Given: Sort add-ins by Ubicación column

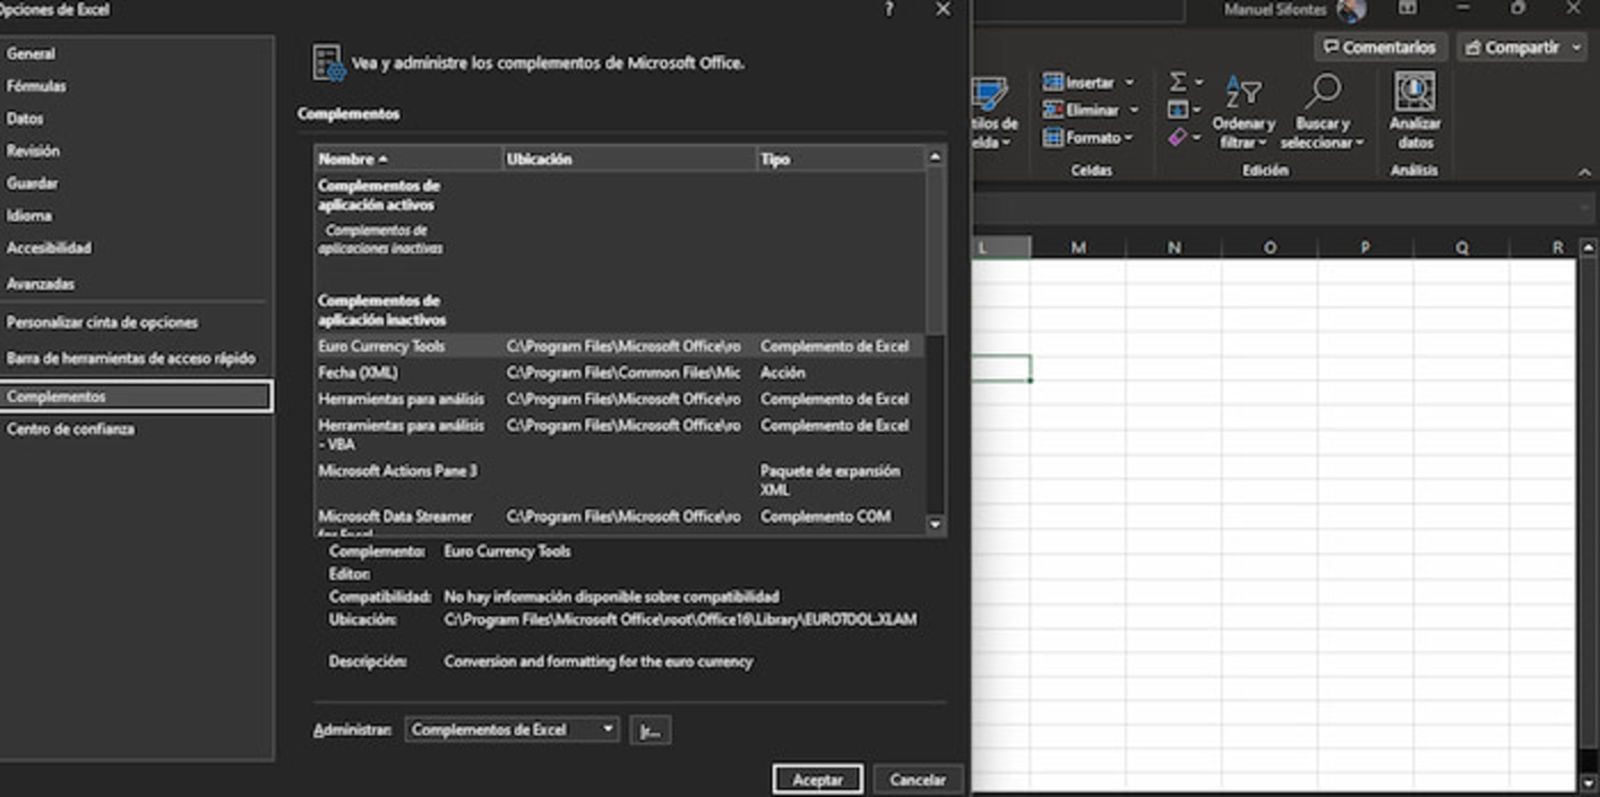Looking at the screenshot, I should [x=629, y=159].
